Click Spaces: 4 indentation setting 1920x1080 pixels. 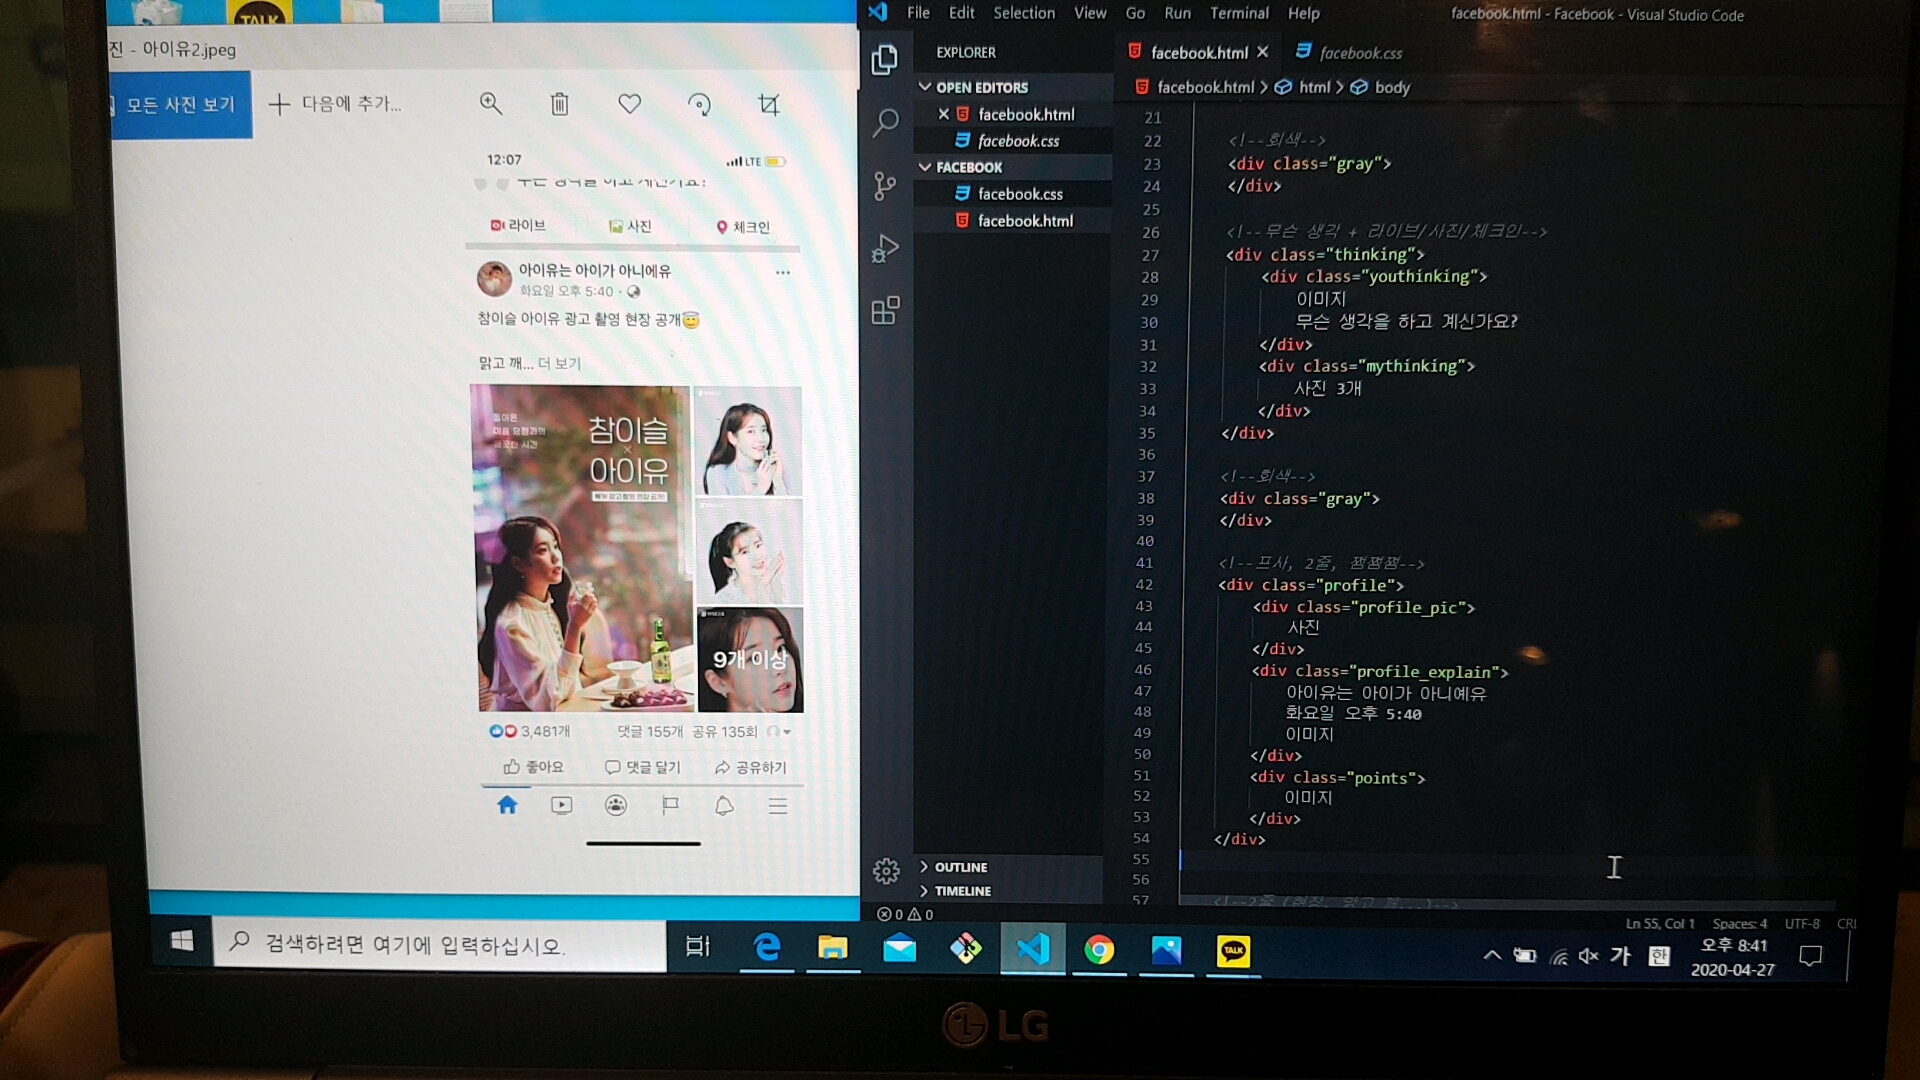click(1739, 924)
